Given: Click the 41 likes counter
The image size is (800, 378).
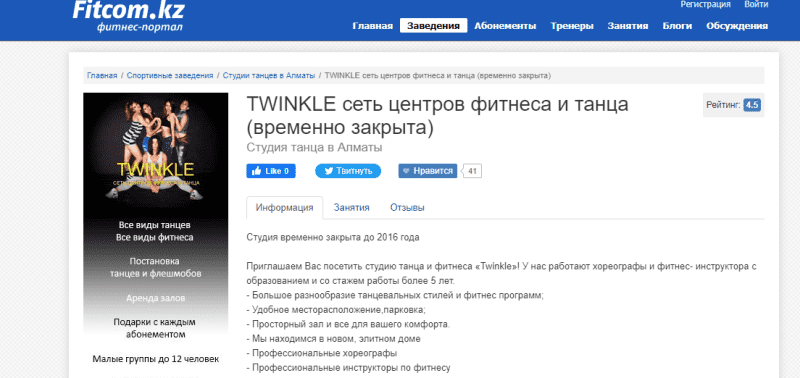Looking at the screenshot, I should (472, 171).
